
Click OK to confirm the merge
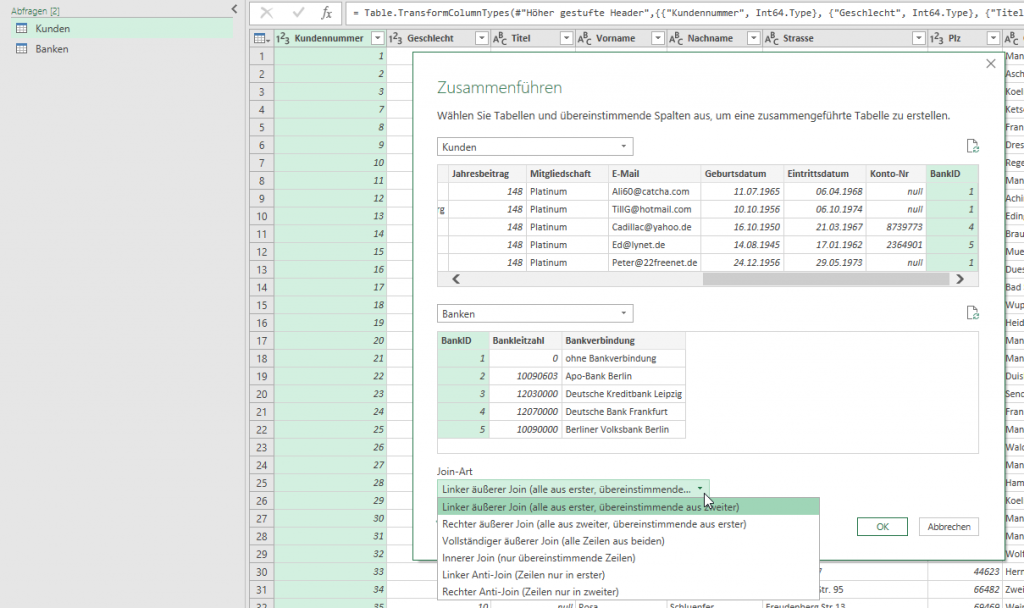click(x=881, y=527)
